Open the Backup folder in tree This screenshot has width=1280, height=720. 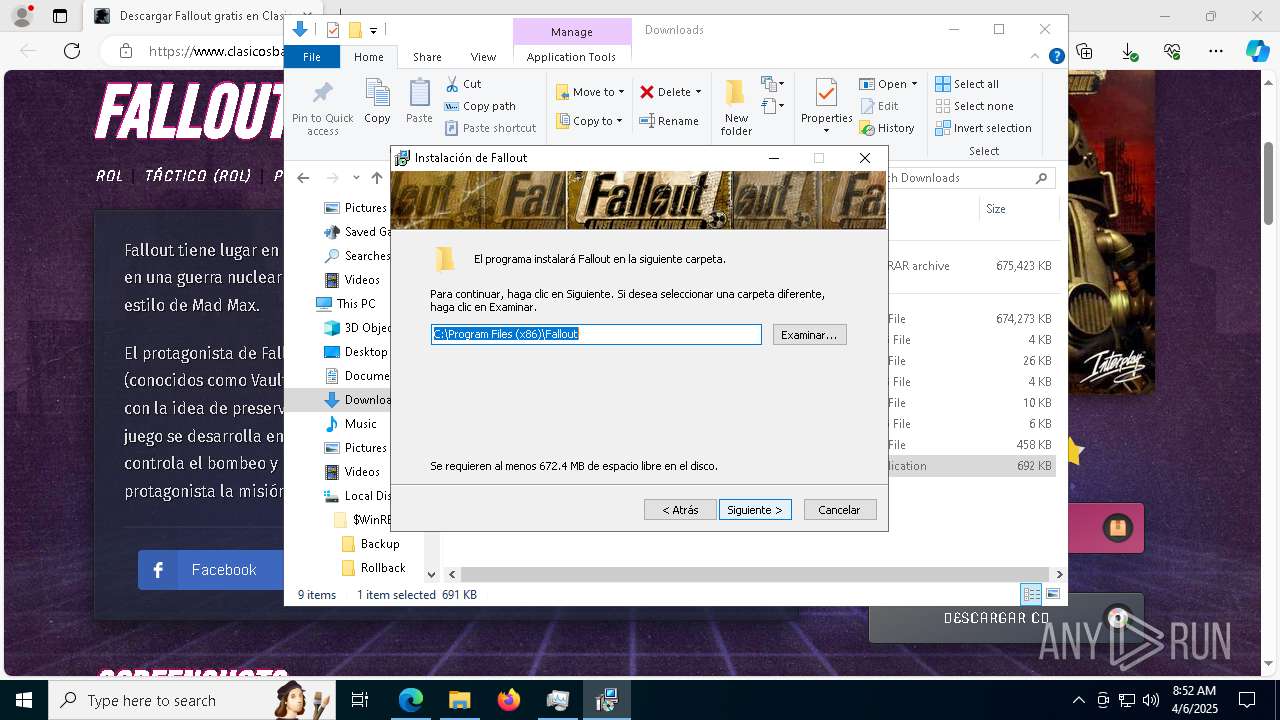(370, 544)
